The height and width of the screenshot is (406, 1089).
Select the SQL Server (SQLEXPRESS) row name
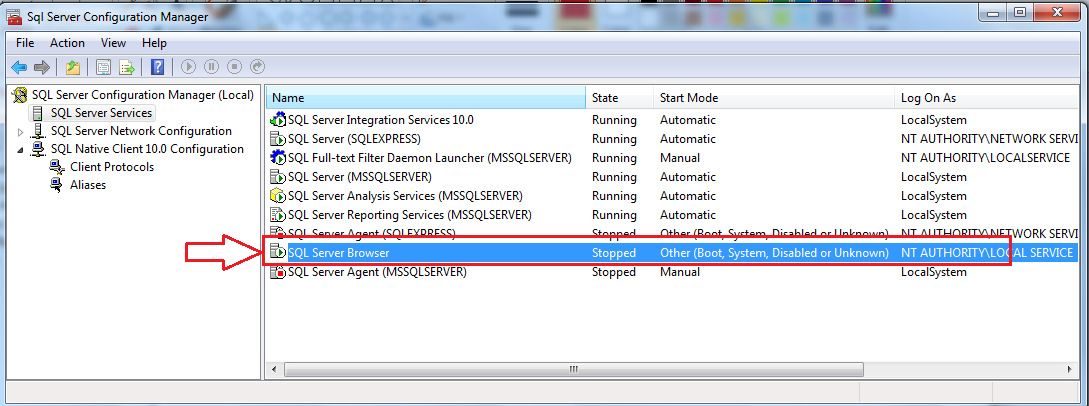coord(354,139)
